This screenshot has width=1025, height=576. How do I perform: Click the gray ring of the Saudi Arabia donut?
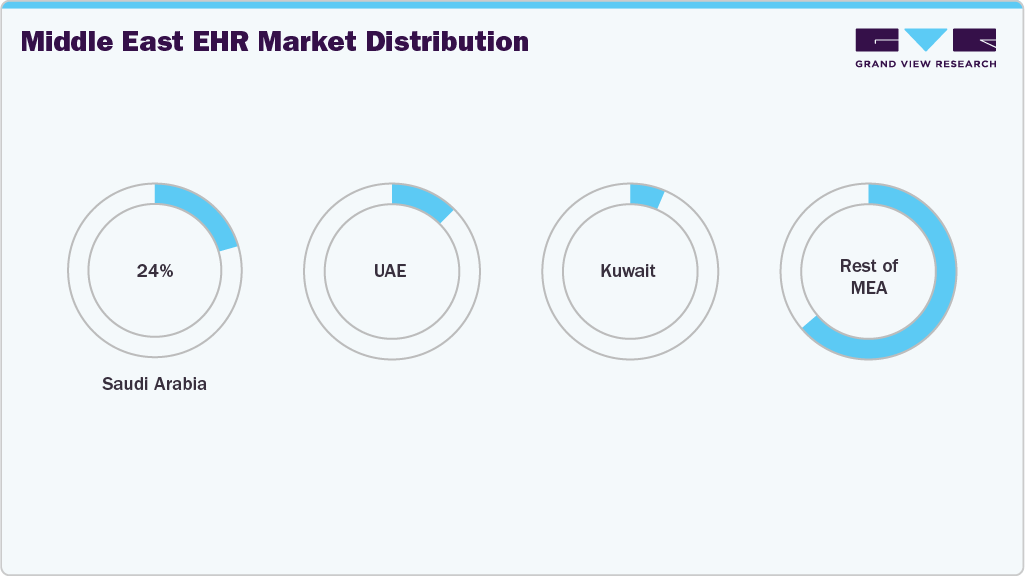point(155,348)
